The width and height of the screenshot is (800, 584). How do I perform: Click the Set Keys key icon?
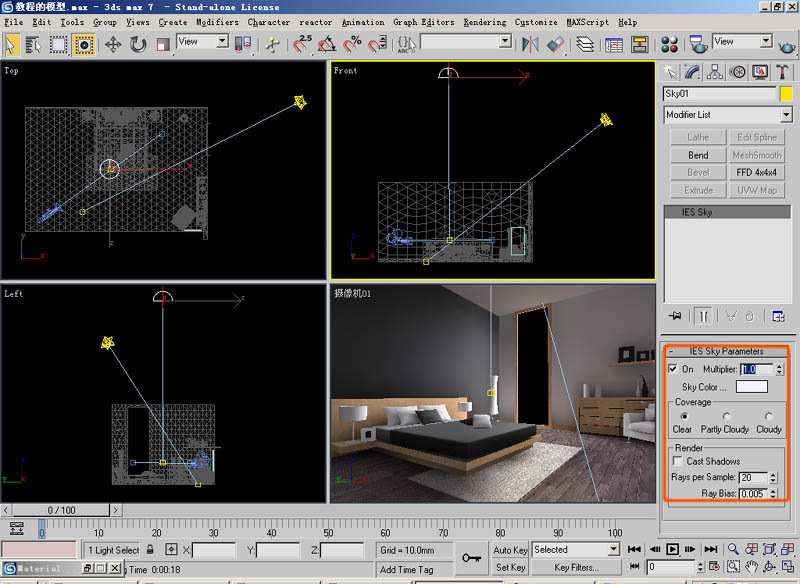471,558
